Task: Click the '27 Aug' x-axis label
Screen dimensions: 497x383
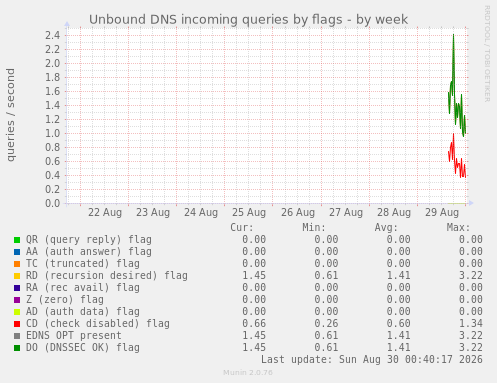Action: pos(346,212)
